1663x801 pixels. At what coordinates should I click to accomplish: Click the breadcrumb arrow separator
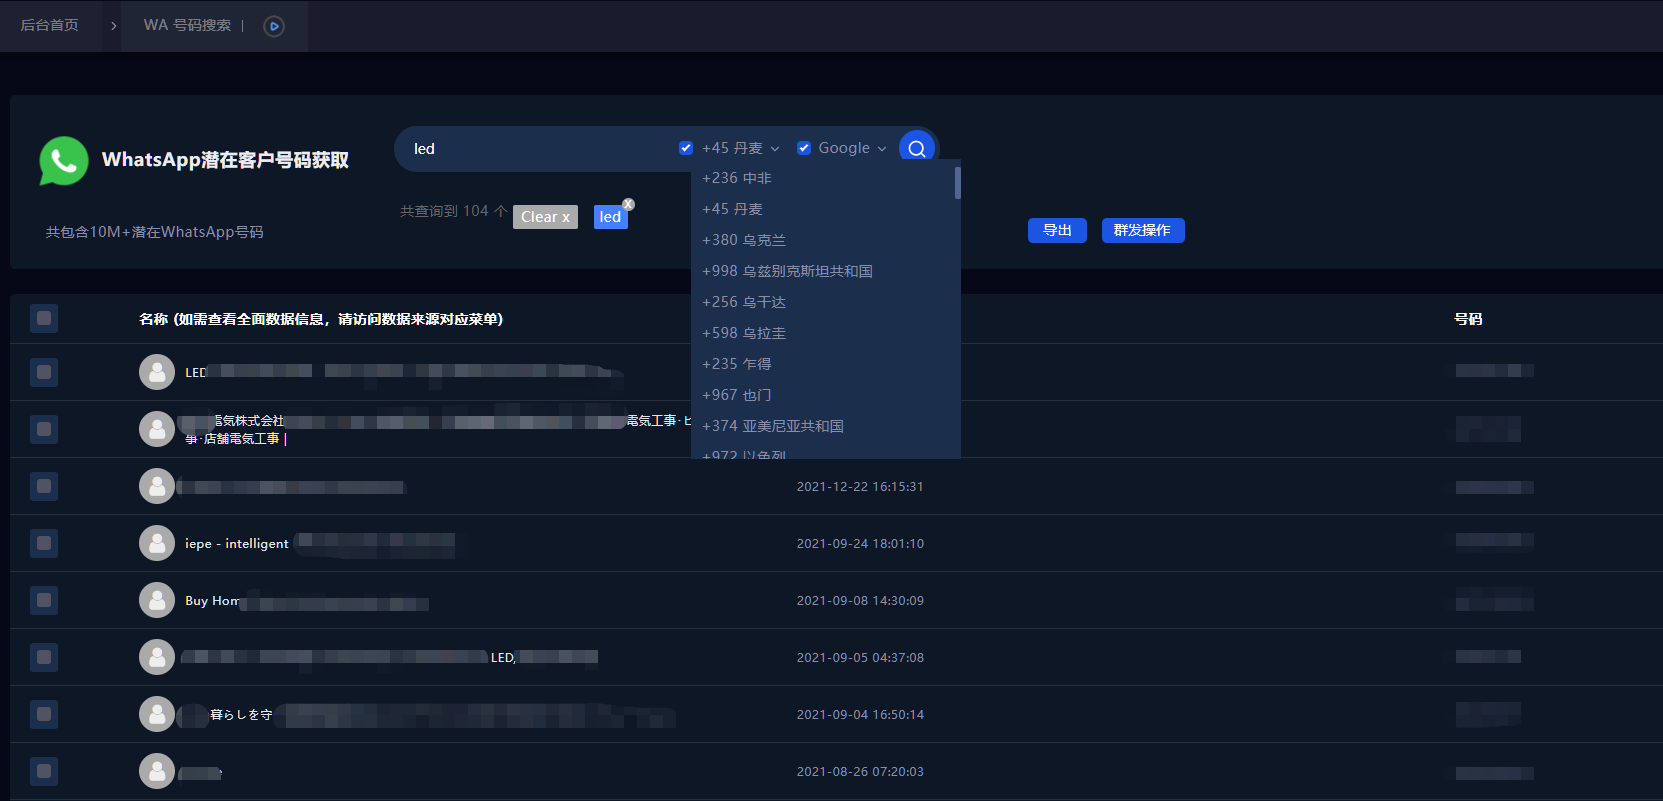pyautogui.click(x=114, y=26)
